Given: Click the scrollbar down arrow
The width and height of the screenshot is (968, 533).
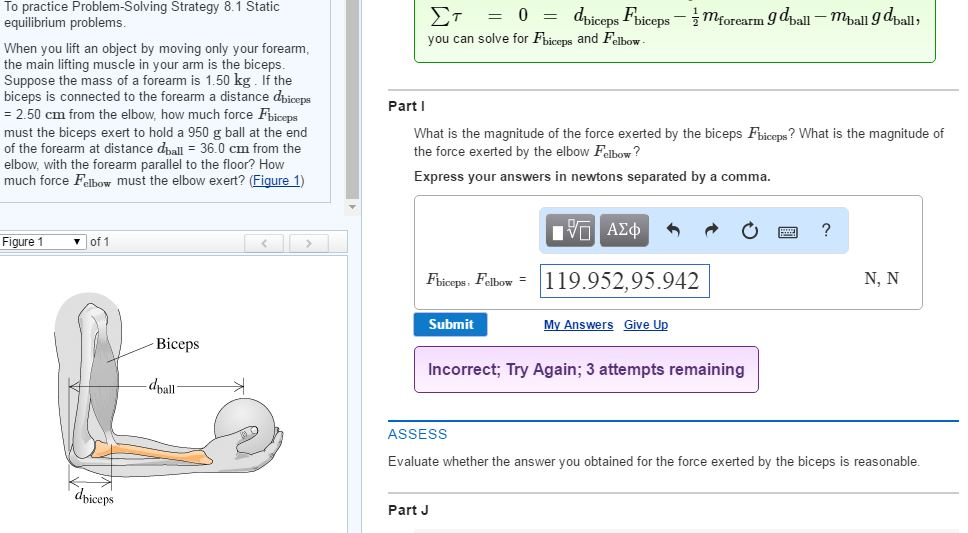Looking at the screenshot, I should (x=353, y=208).
